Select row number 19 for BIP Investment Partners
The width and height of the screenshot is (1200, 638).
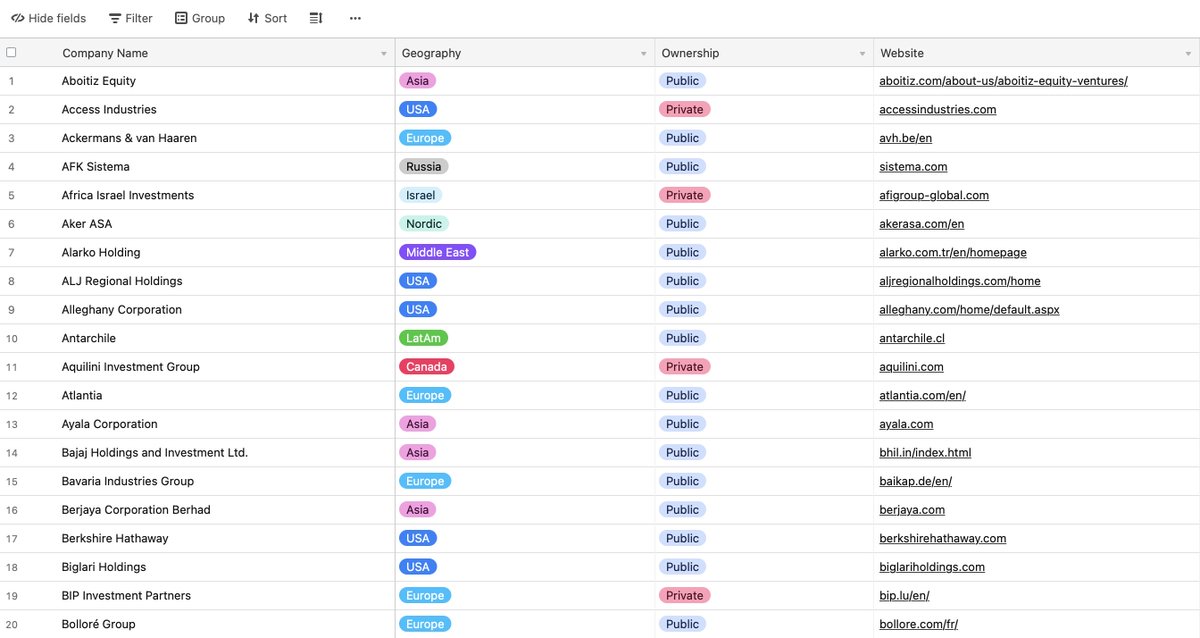coord(12,596)
